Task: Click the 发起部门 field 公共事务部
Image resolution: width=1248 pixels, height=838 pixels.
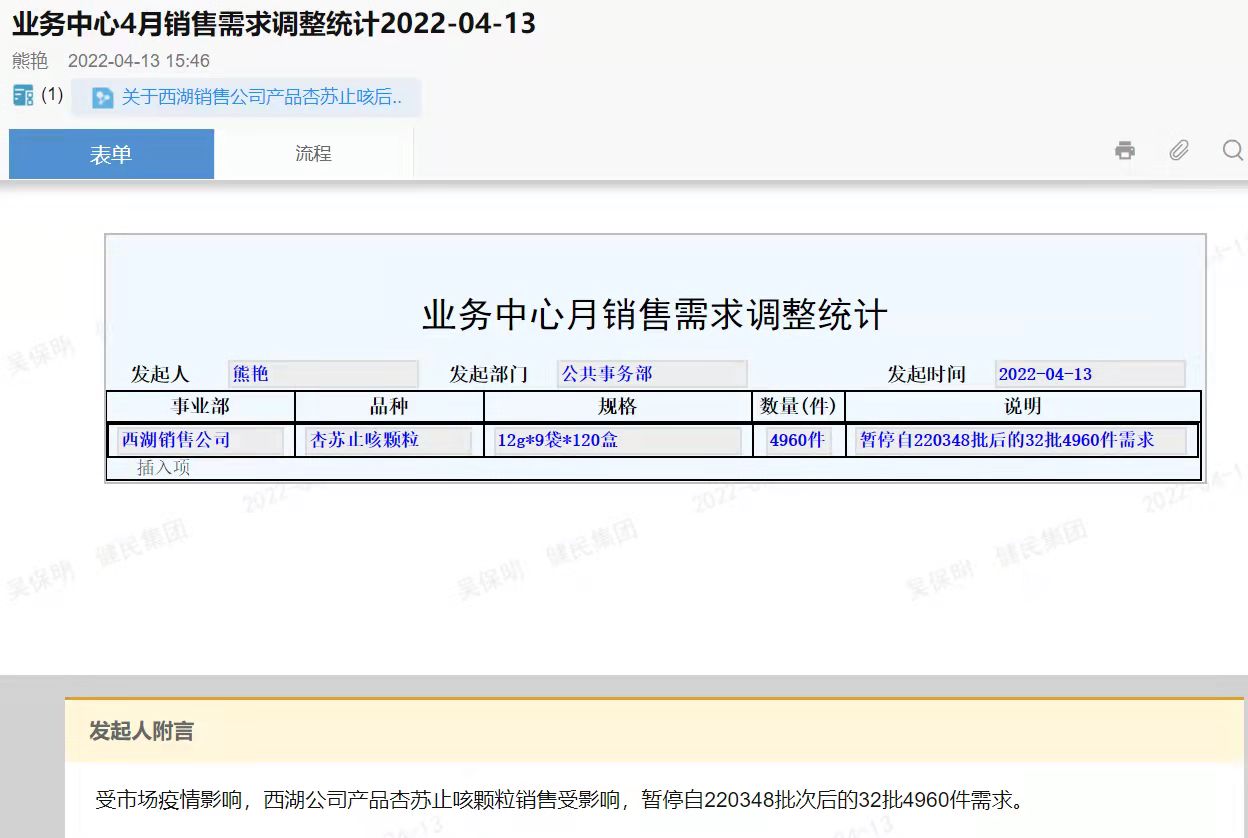Action: tap(652, 374)
